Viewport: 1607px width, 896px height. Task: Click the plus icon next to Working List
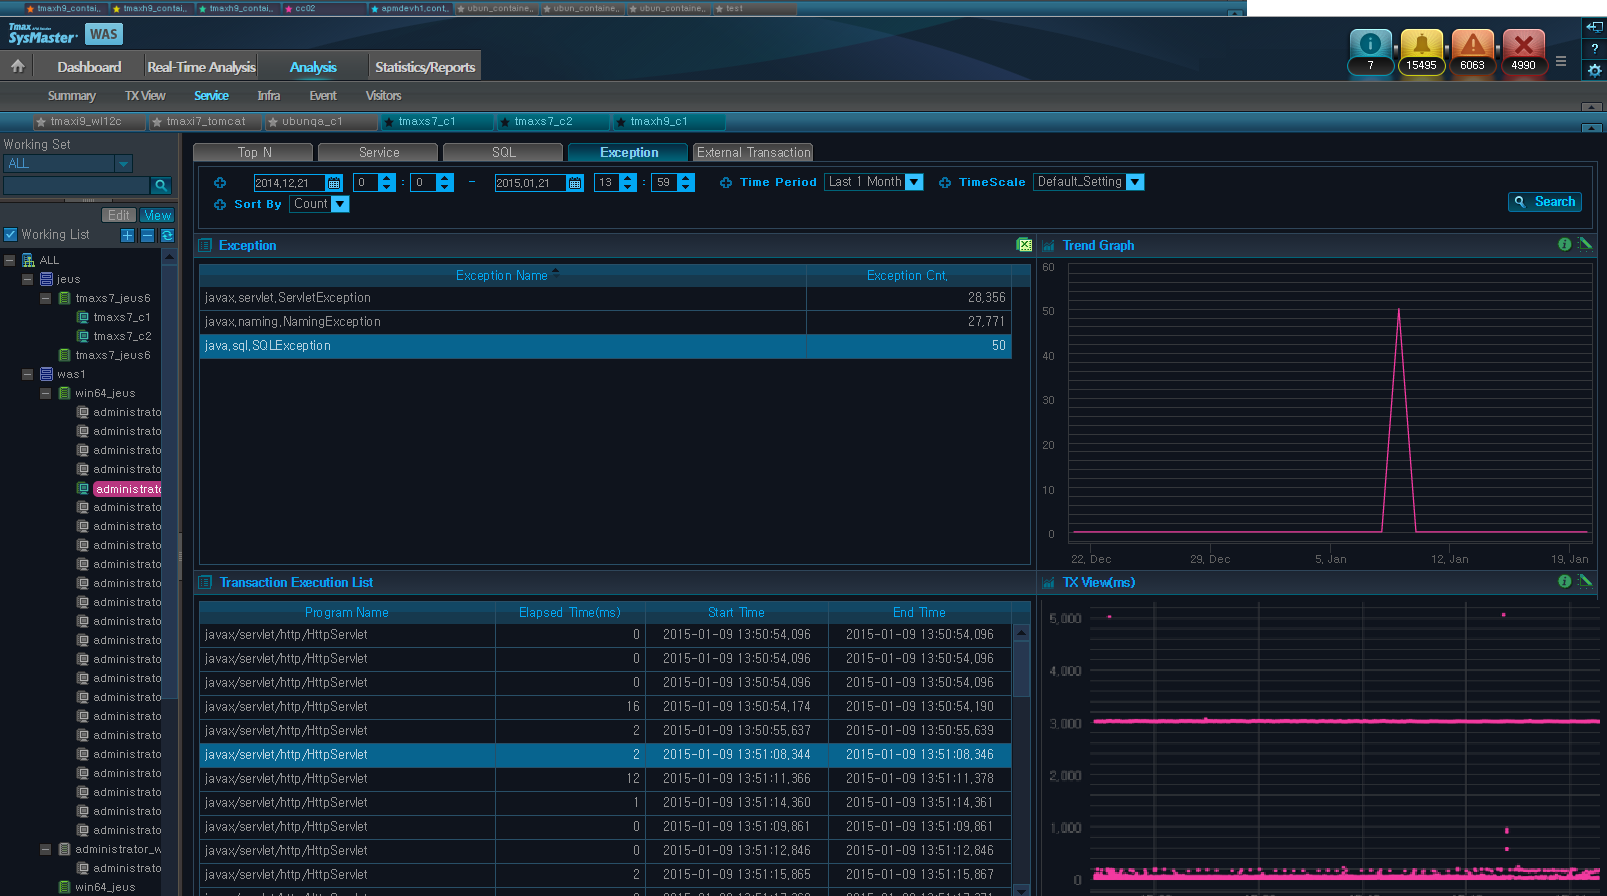(127, 235)
